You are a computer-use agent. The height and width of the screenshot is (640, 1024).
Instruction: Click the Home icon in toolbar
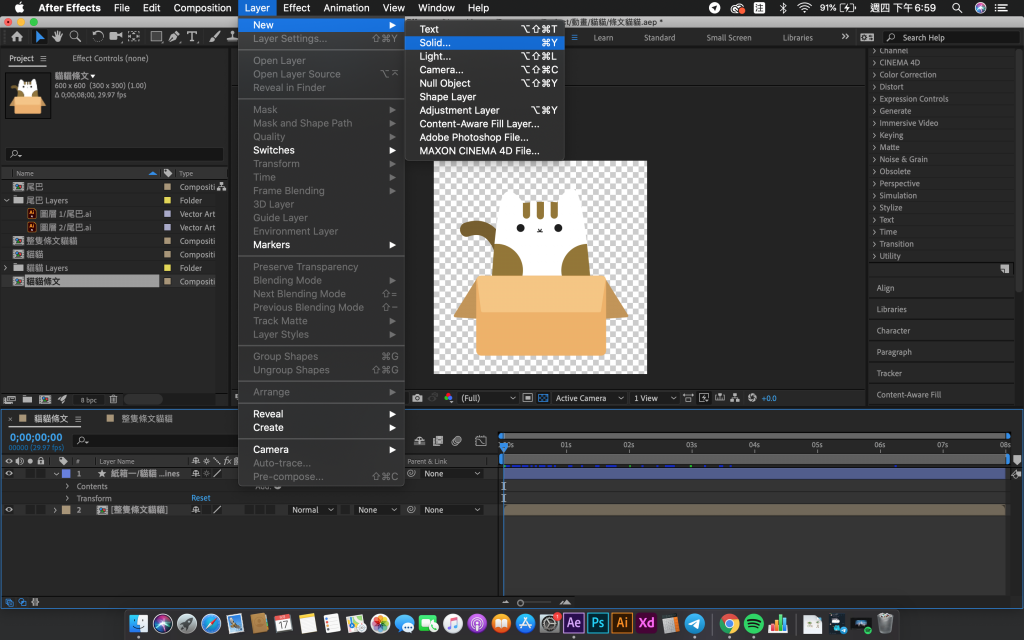pyautogui.click(x=17, y=37)
